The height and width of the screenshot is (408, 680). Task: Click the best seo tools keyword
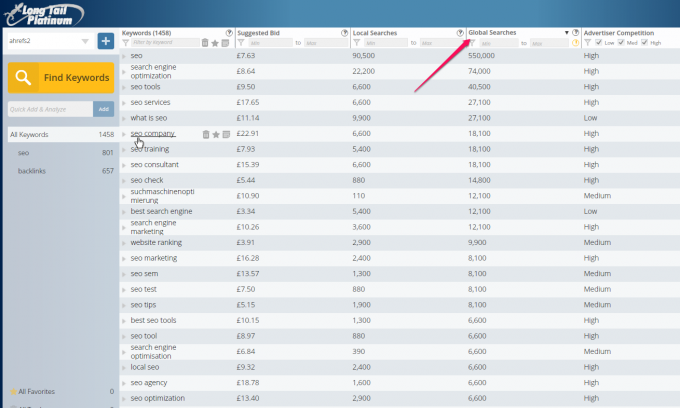click(154, 320)
